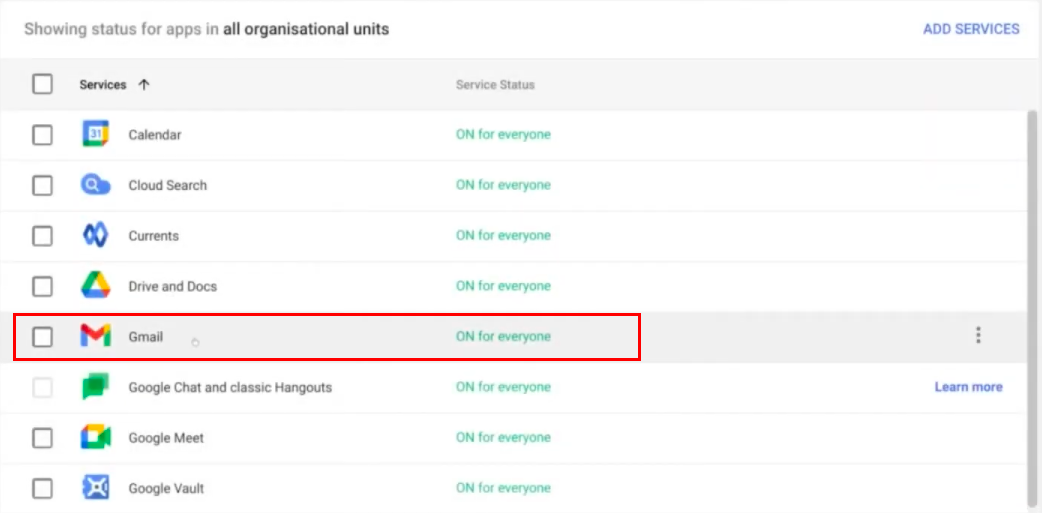The image size is (1042, 513).
Task: Open Google Chat and classic Hangouts name
Action: 230,387
